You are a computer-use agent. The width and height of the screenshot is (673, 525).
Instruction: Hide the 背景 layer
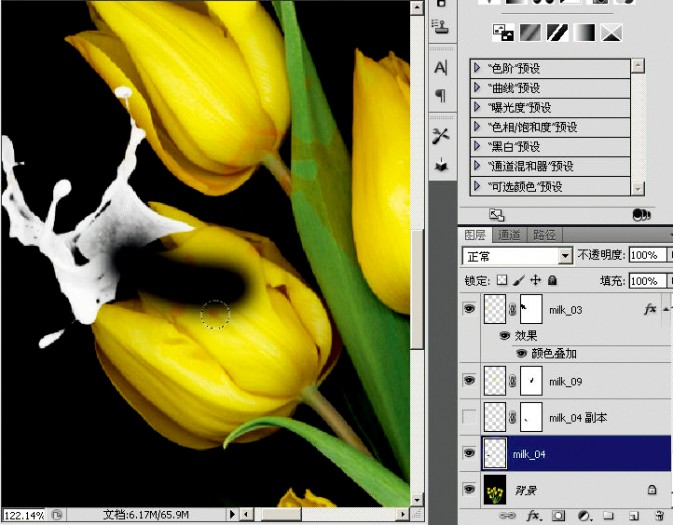pos(469,489)
